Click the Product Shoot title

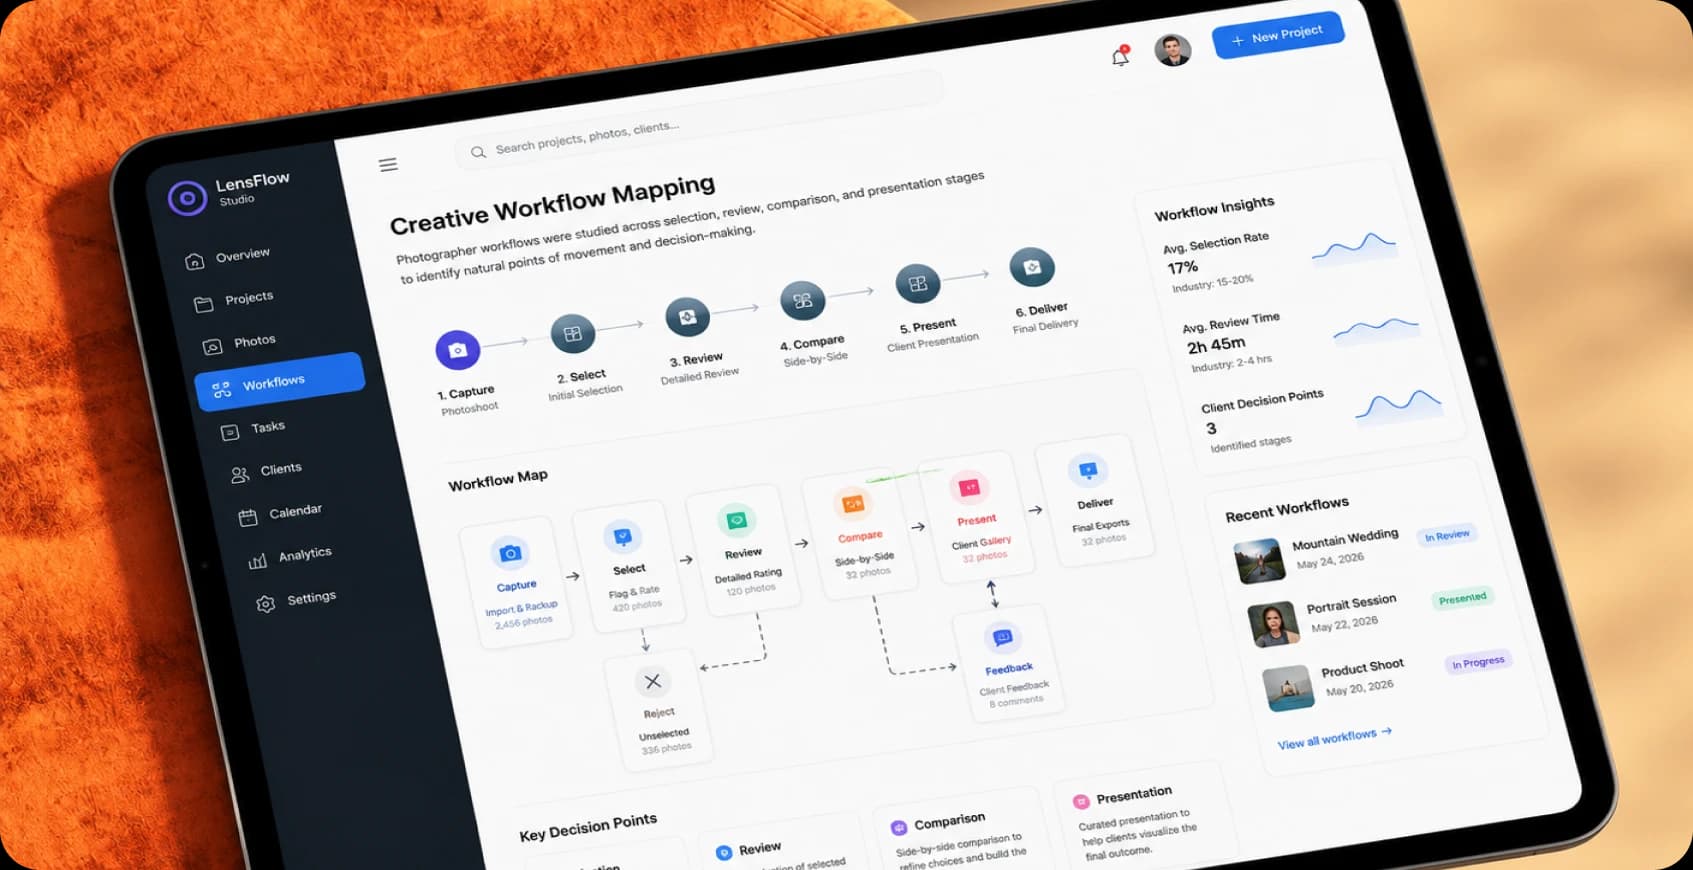pyautogui.click(x=1362, y=668)
